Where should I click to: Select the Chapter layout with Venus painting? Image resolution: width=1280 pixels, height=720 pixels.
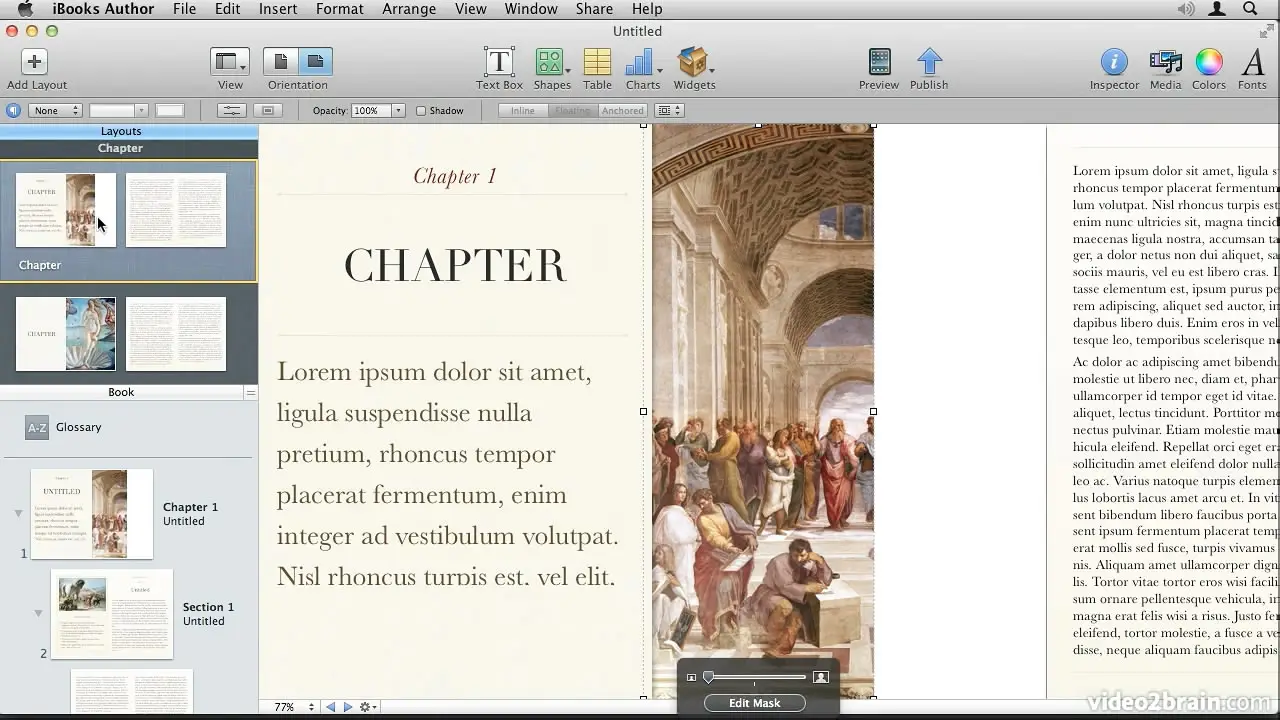[x=66, y=334]
